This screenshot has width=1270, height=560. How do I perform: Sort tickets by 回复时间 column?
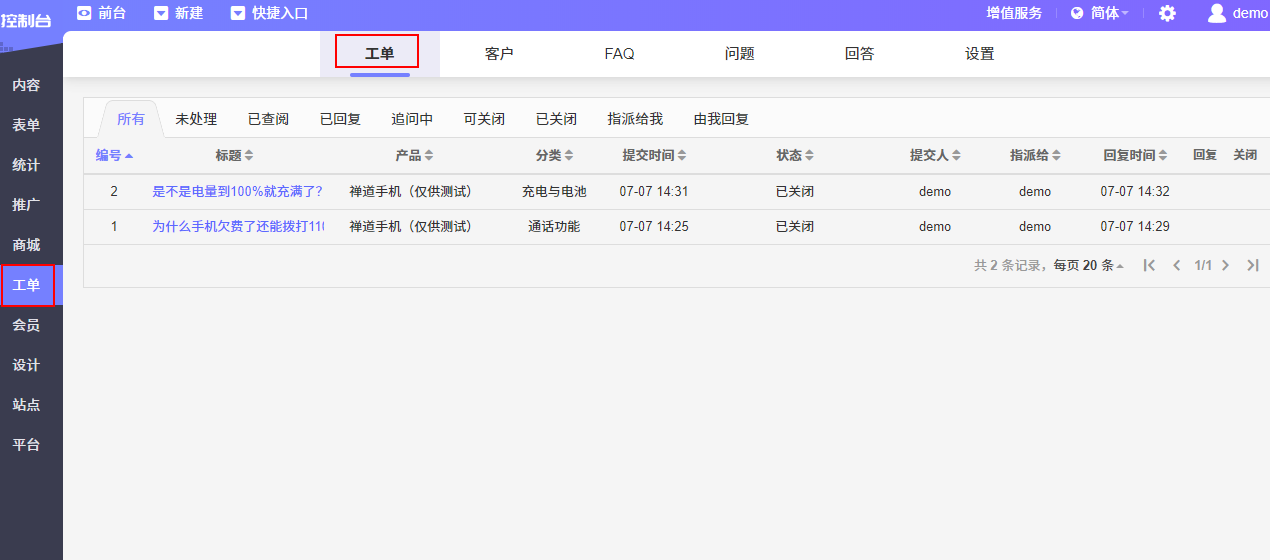(x=1135, y=155)
